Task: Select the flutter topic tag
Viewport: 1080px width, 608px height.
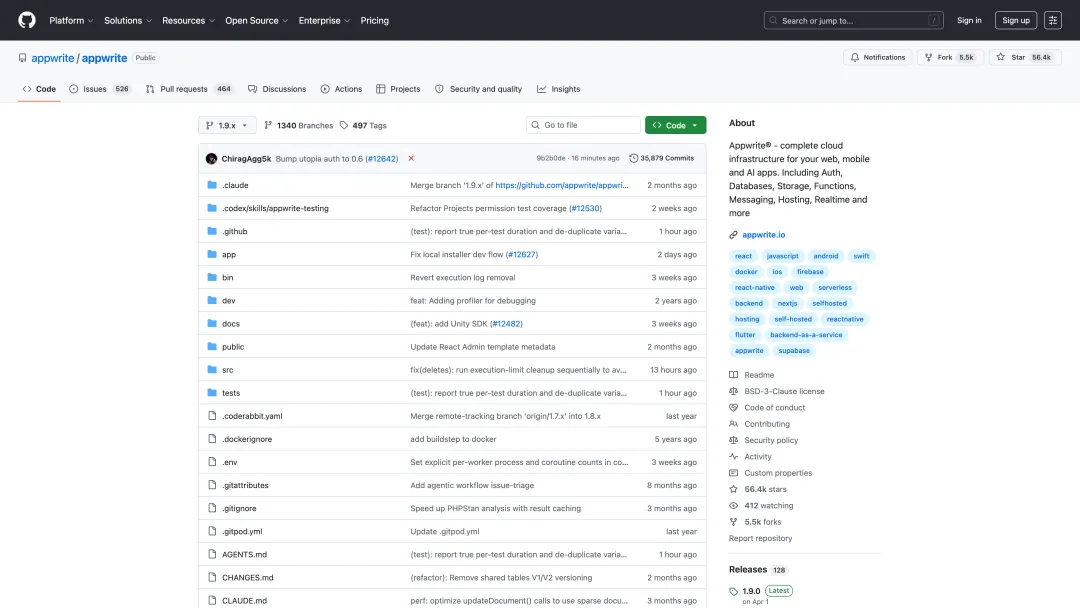Action: point(745,335)
